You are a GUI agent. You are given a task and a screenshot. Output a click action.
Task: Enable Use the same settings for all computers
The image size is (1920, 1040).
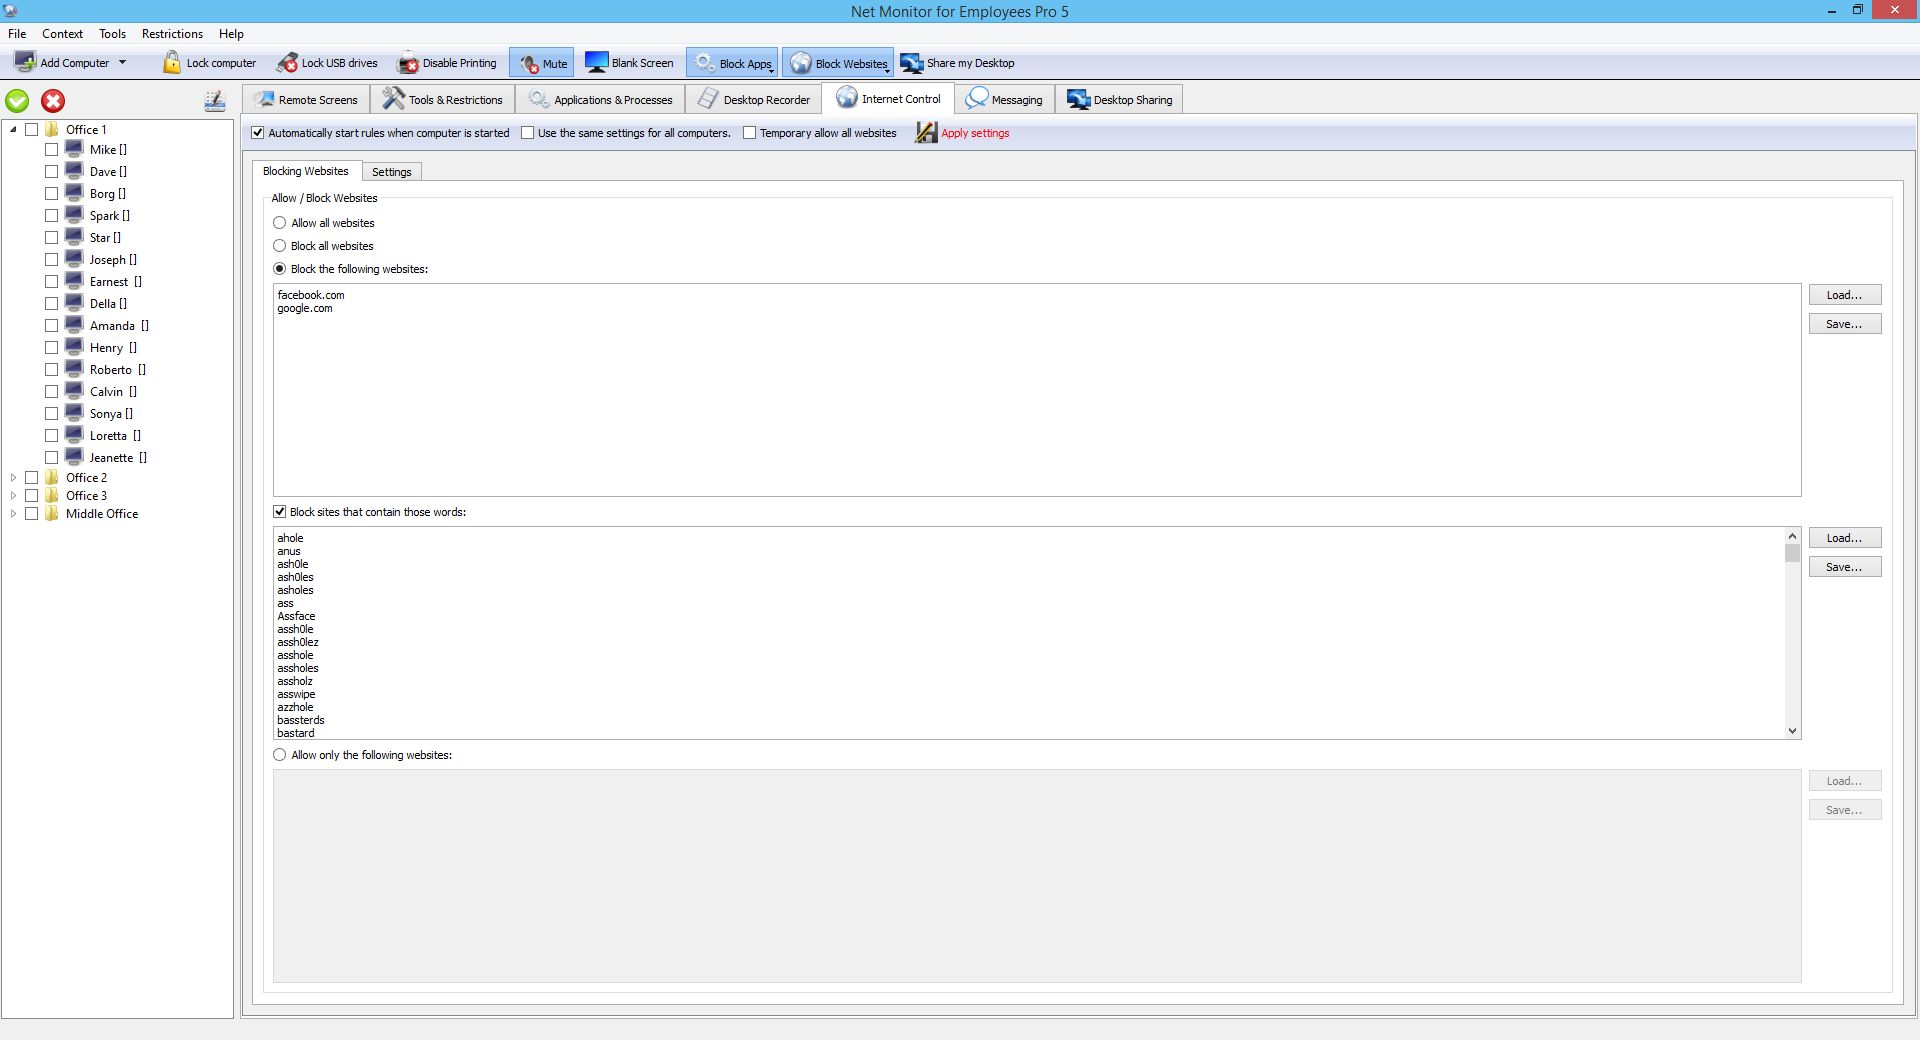[x=527, y=132]
